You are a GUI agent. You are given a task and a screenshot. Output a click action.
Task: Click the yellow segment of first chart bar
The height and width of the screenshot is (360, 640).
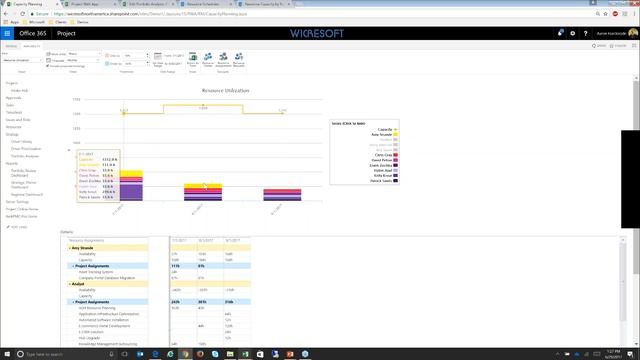coord(131,174)
